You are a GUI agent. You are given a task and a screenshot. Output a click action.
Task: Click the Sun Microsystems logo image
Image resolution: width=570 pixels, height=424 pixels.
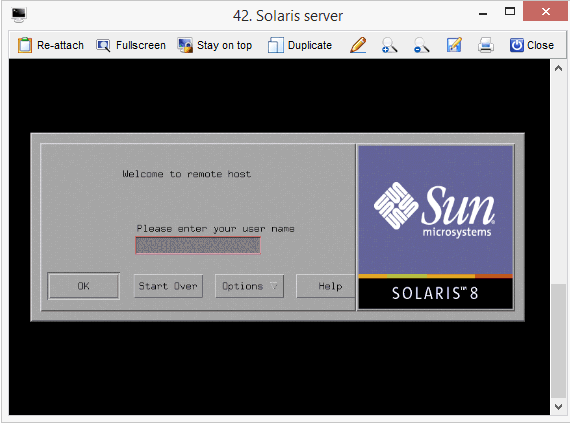pyautogui.click(x=435, y=209)
